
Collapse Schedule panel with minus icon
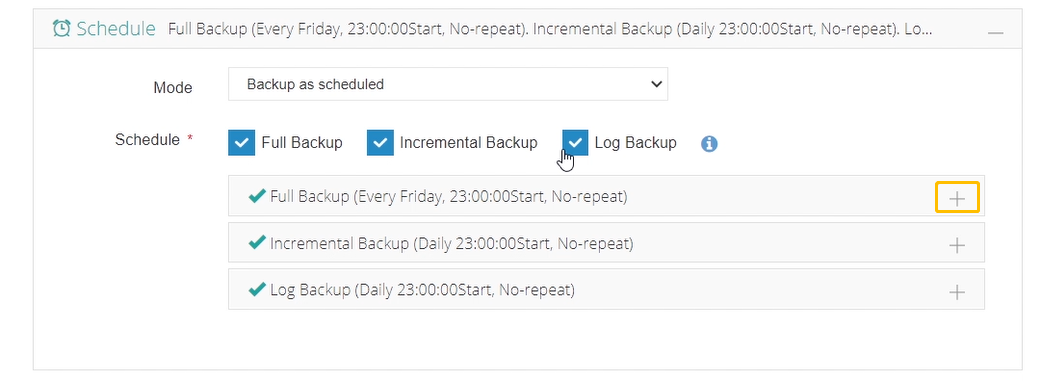(x=995, y=32)
